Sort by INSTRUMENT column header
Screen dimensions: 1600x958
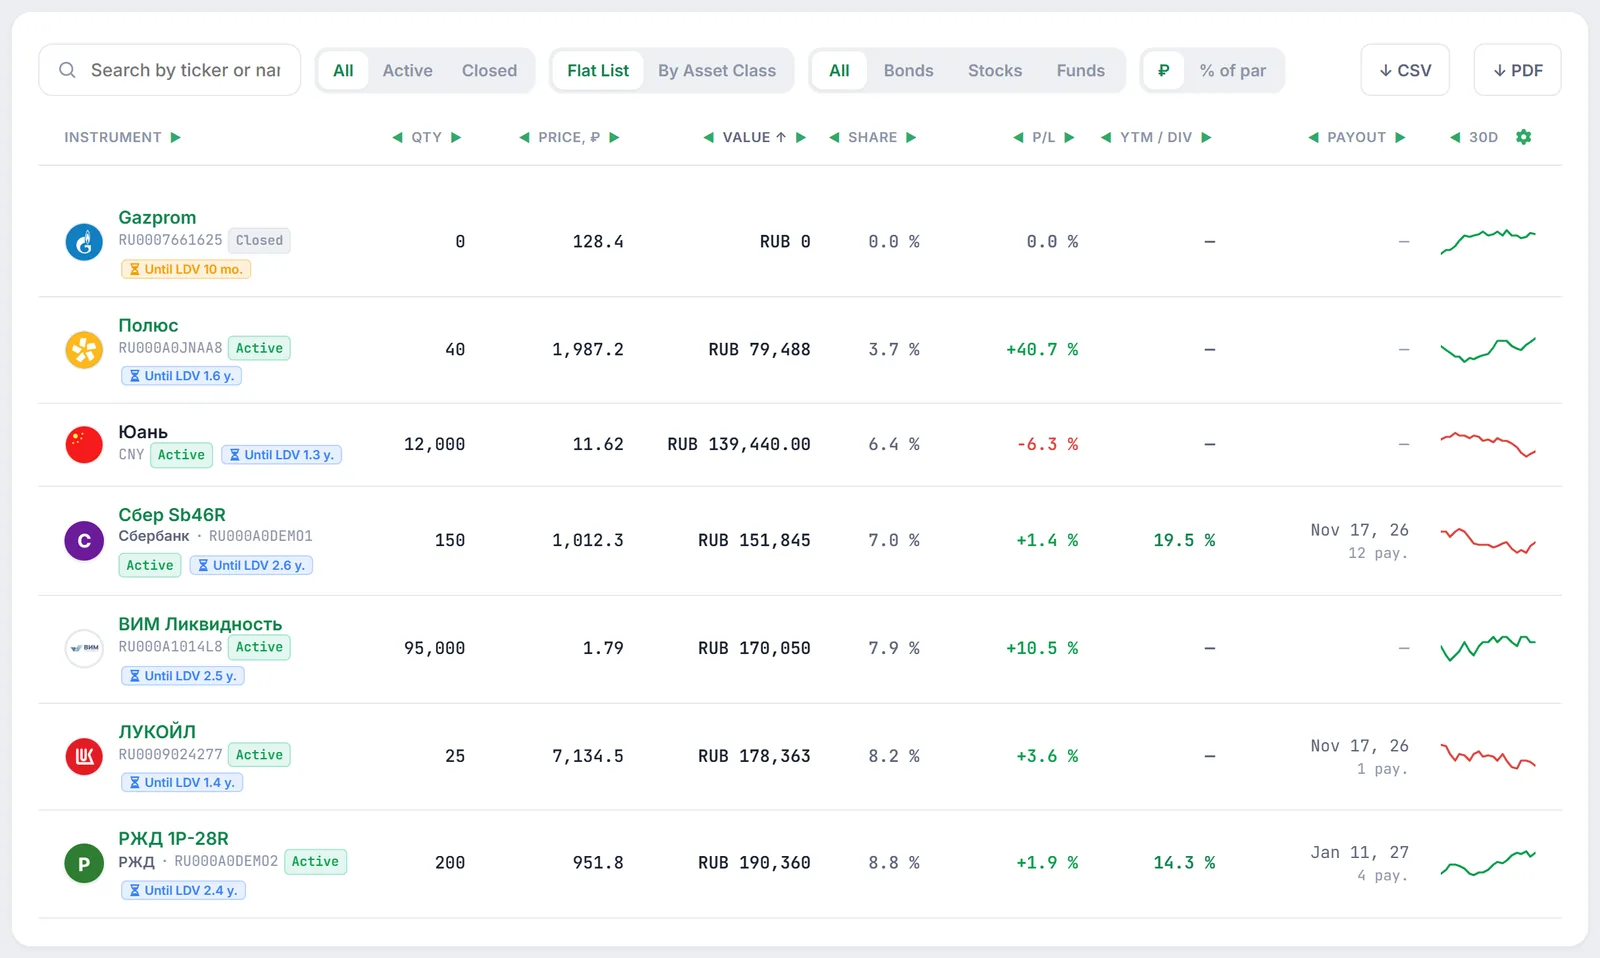click(x=113, y=137)
